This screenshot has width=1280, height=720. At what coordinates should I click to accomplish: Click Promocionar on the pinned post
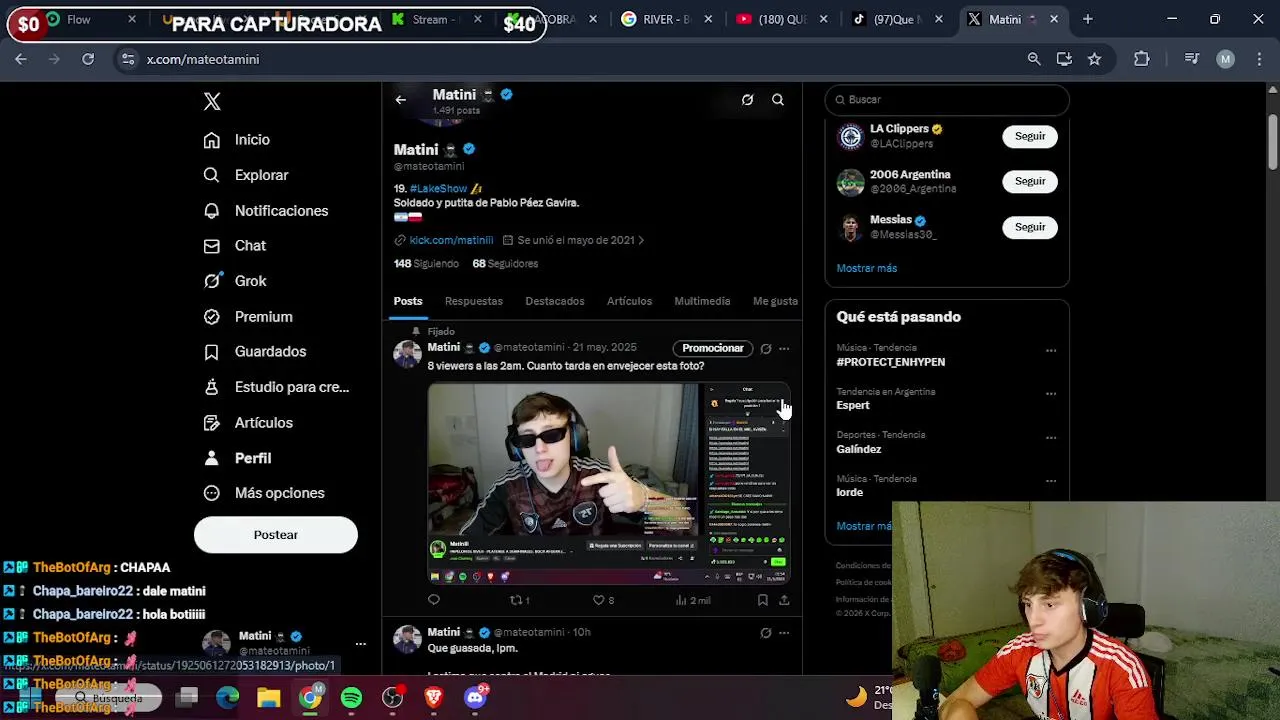(x=713, y=348)
